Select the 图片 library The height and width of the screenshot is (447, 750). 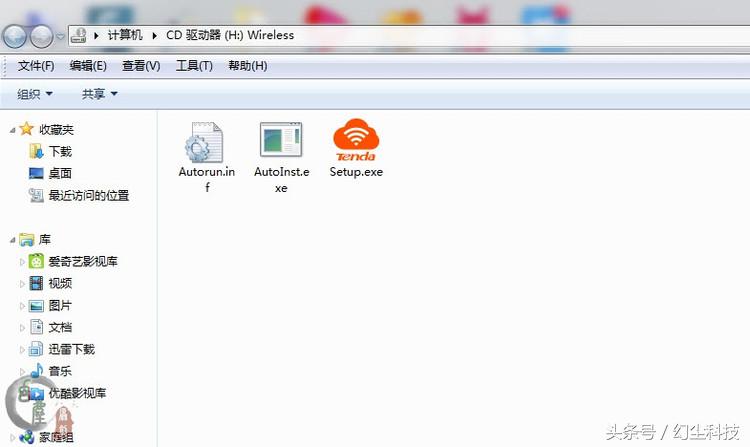(59, 305)
